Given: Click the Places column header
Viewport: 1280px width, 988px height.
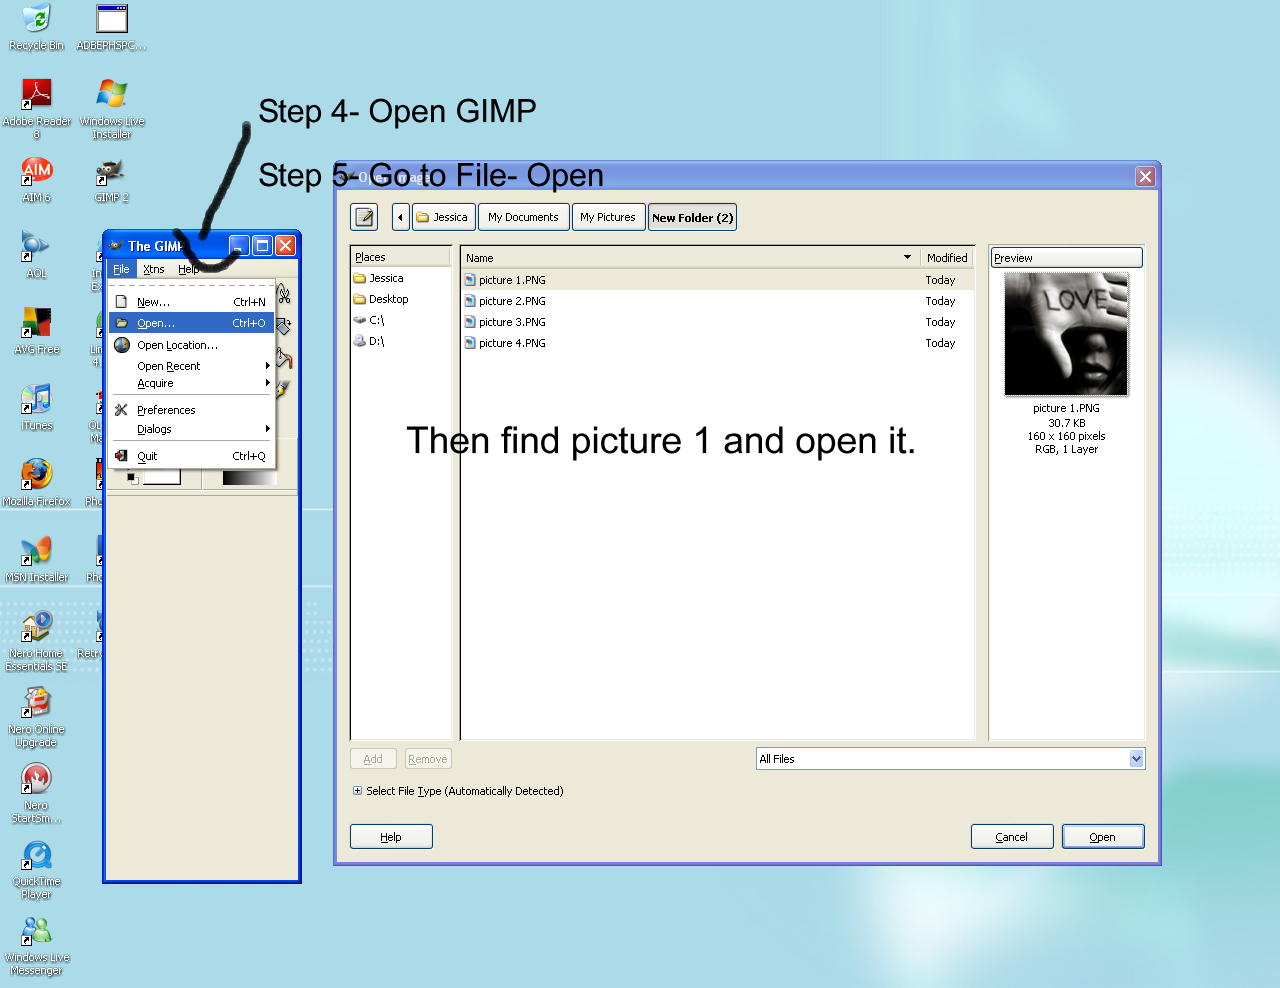Looking at the screenshot, I should (x=401, y=257).
